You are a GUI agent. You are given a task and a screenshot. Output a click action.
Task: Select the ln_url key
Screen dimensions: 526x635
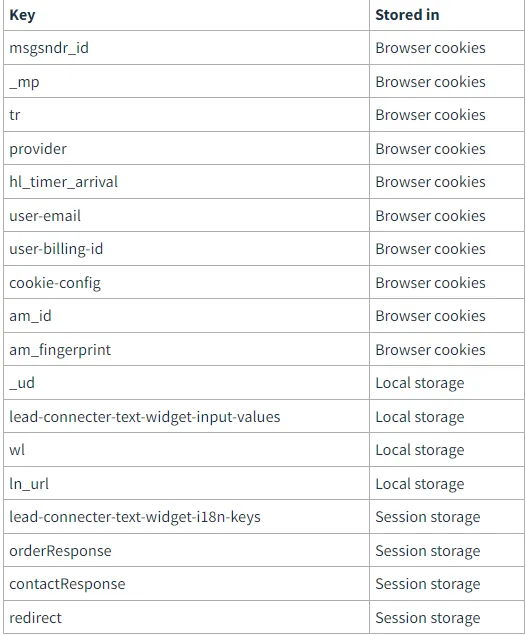pyautogui.click(x=29, y=484)
